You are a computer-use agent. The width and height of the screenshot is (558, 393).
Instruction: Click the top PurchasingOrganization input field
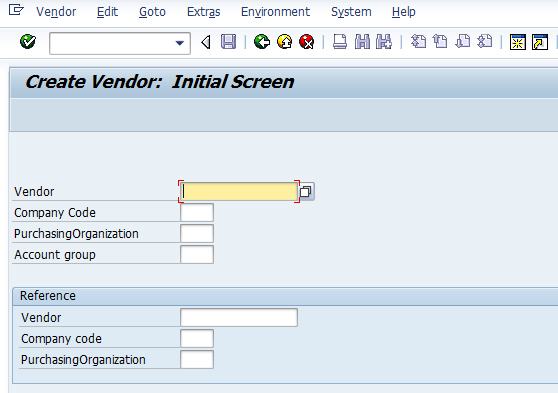coord(197,234)
